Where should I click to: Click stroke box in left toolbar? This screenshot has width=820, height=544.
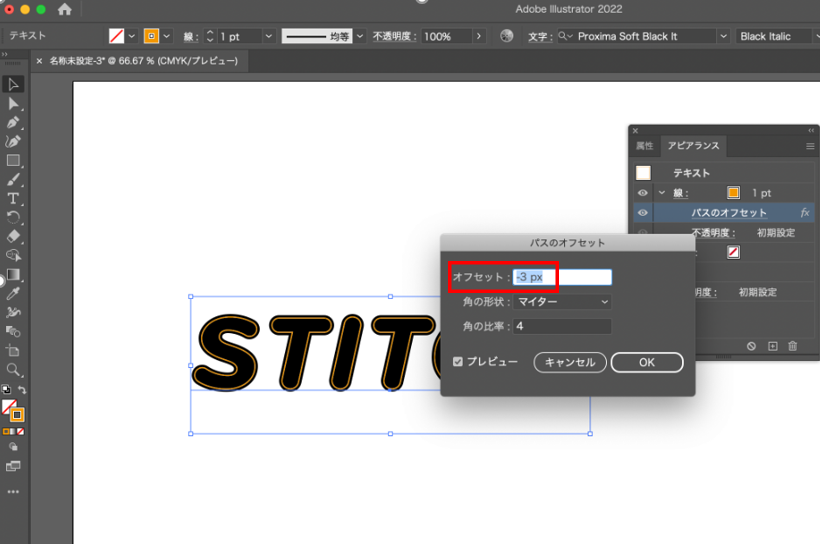click(x=17, y=415)
